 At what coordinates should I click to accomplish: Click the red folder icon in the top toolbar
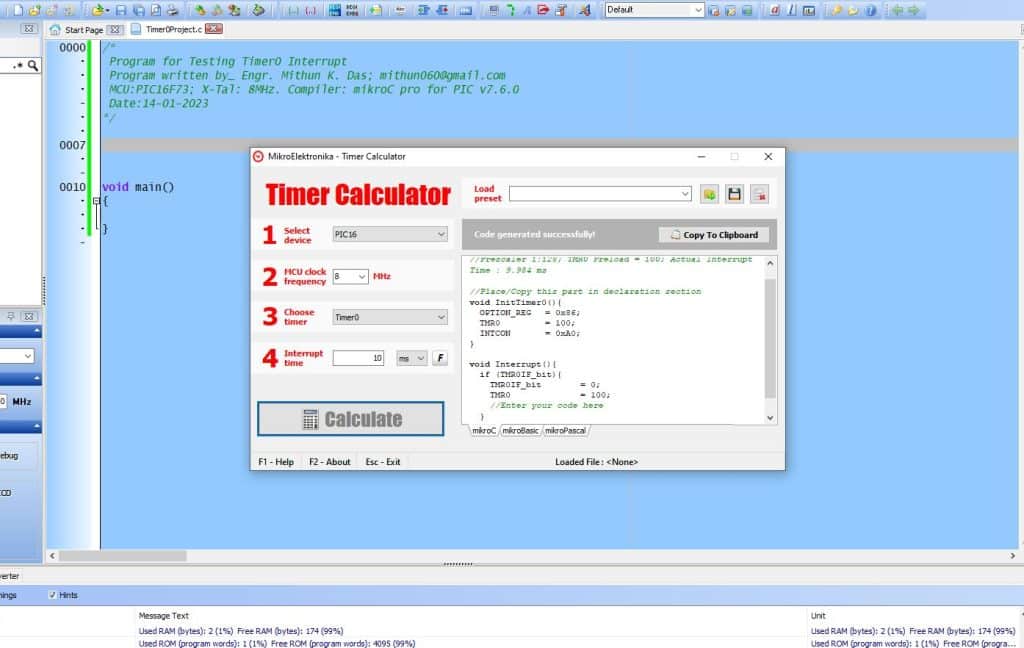pos(543,10)
